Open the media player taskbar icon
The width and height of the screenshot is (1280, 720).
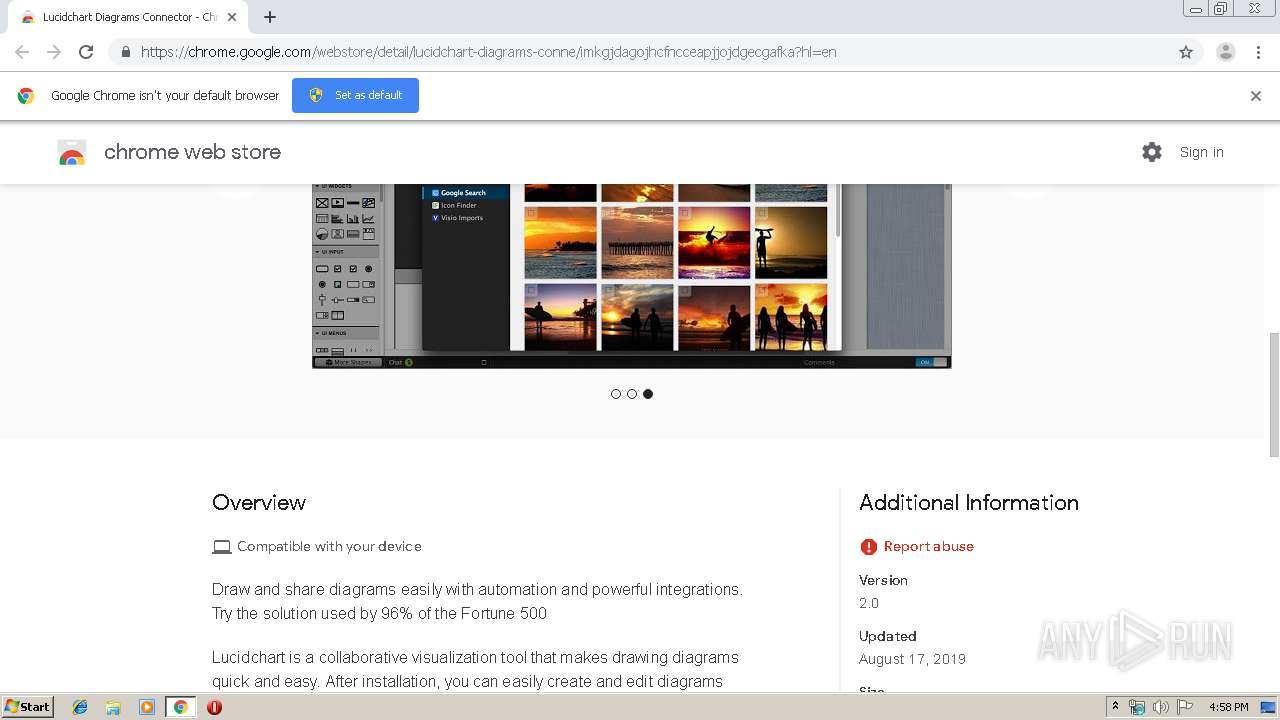pos(147,707)
